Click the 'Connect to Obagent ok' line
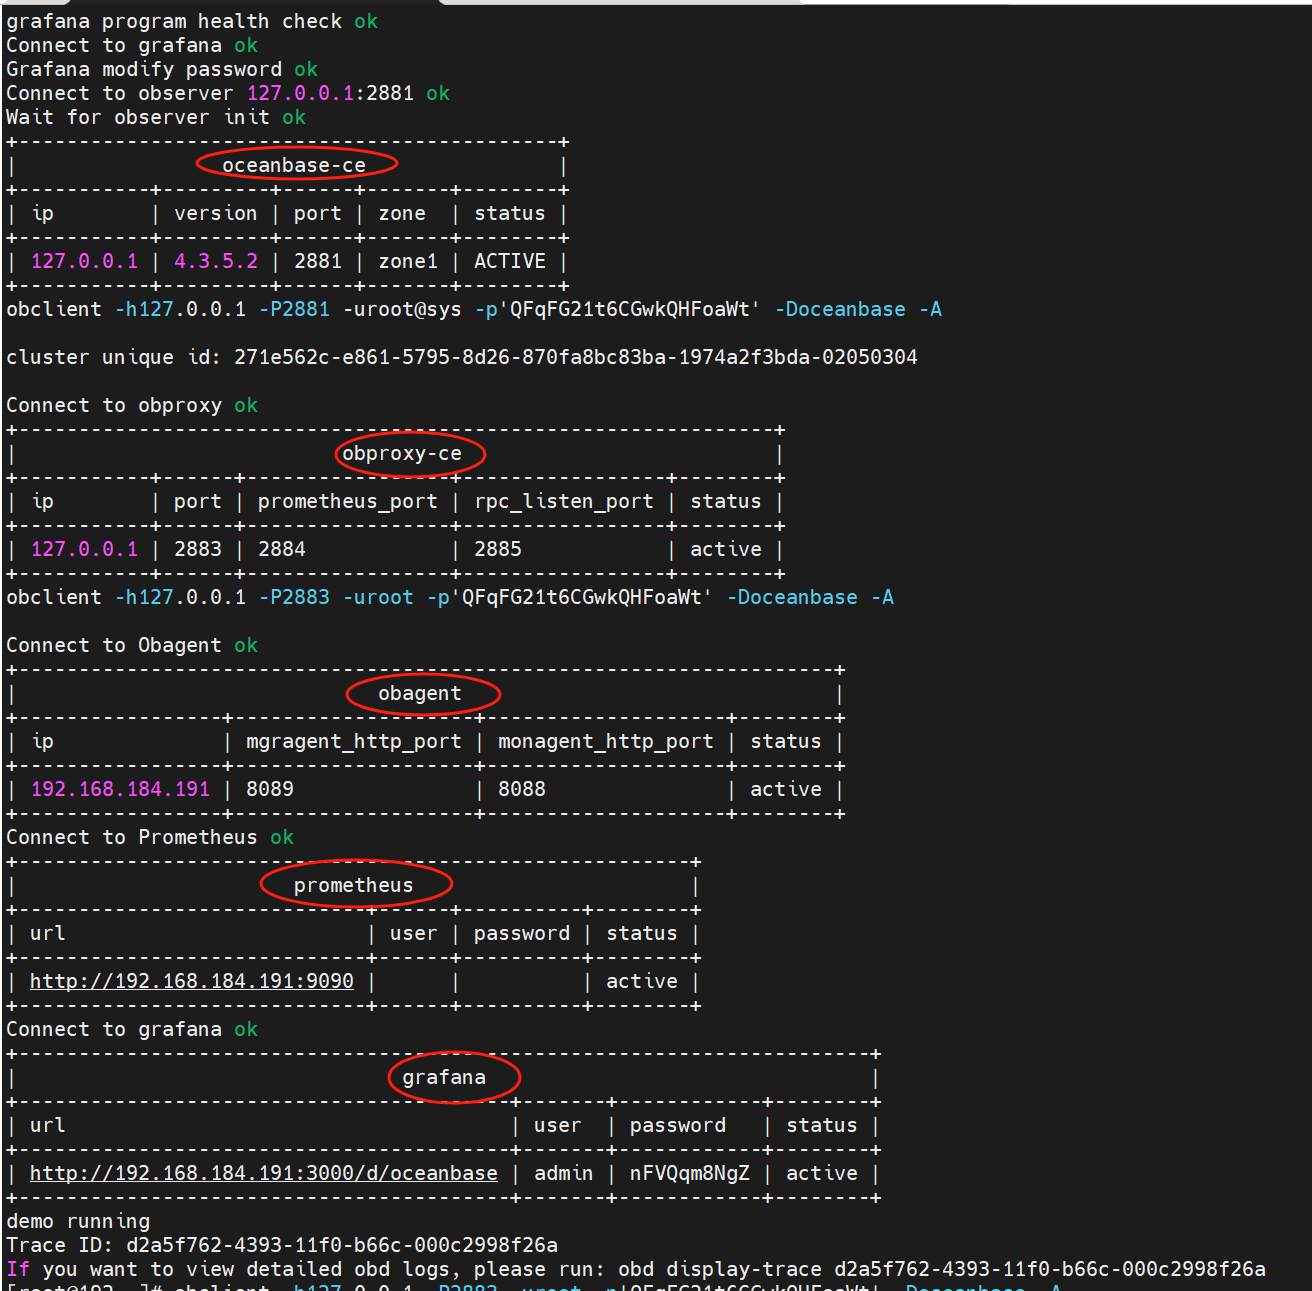This screenshot has width=1312, height=1291. click(132, 645)
